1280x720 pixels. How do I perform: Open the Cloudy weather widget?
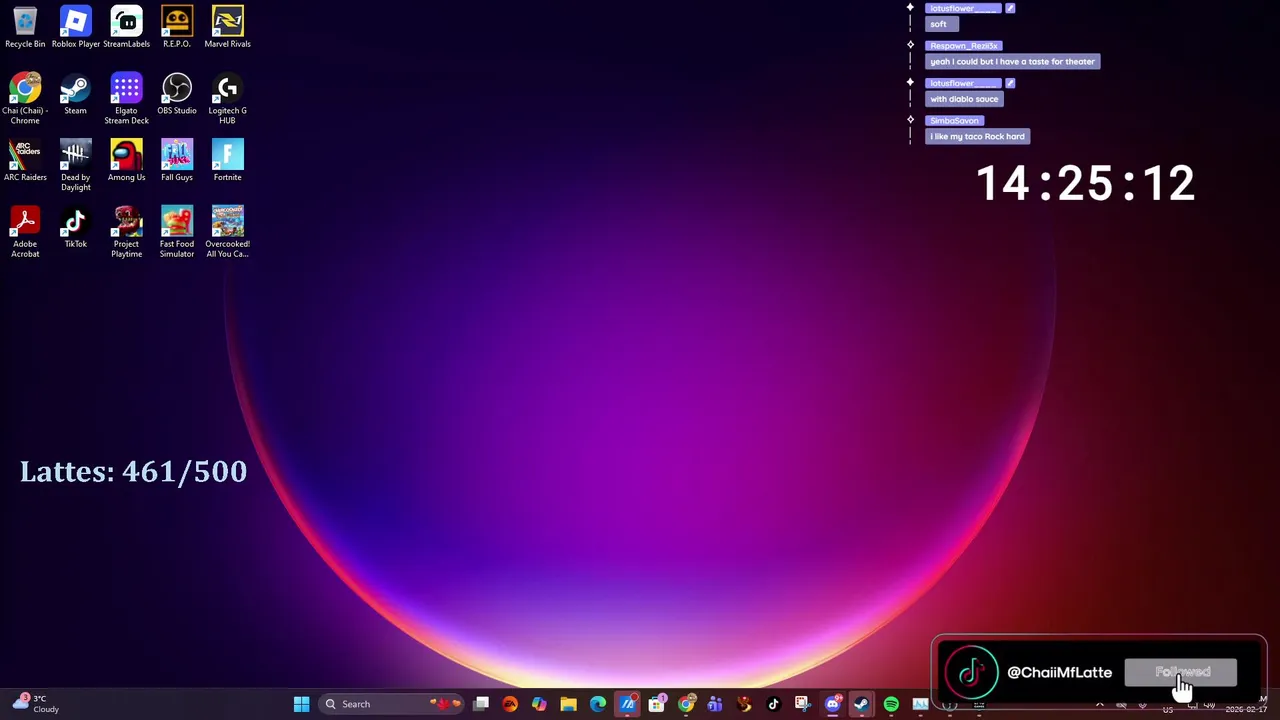coord(36,704)
